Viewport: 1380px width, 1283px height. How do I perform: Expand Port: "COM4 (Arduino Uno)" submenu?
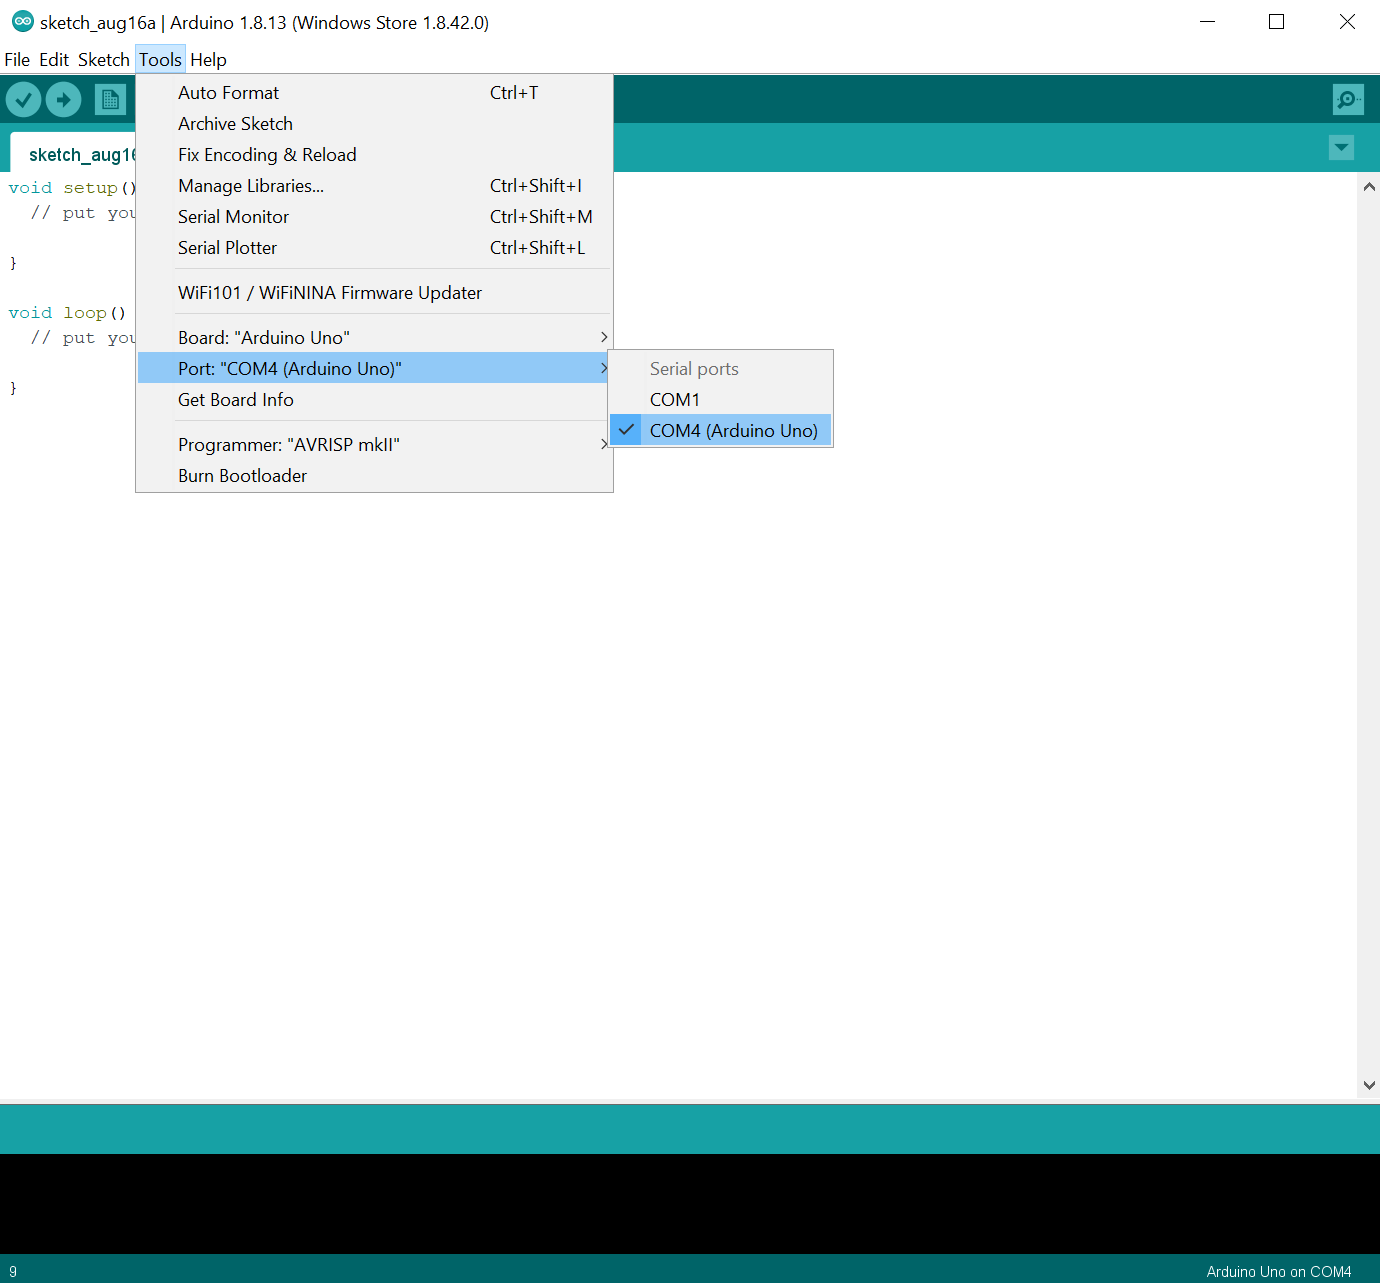coord(374,368)
